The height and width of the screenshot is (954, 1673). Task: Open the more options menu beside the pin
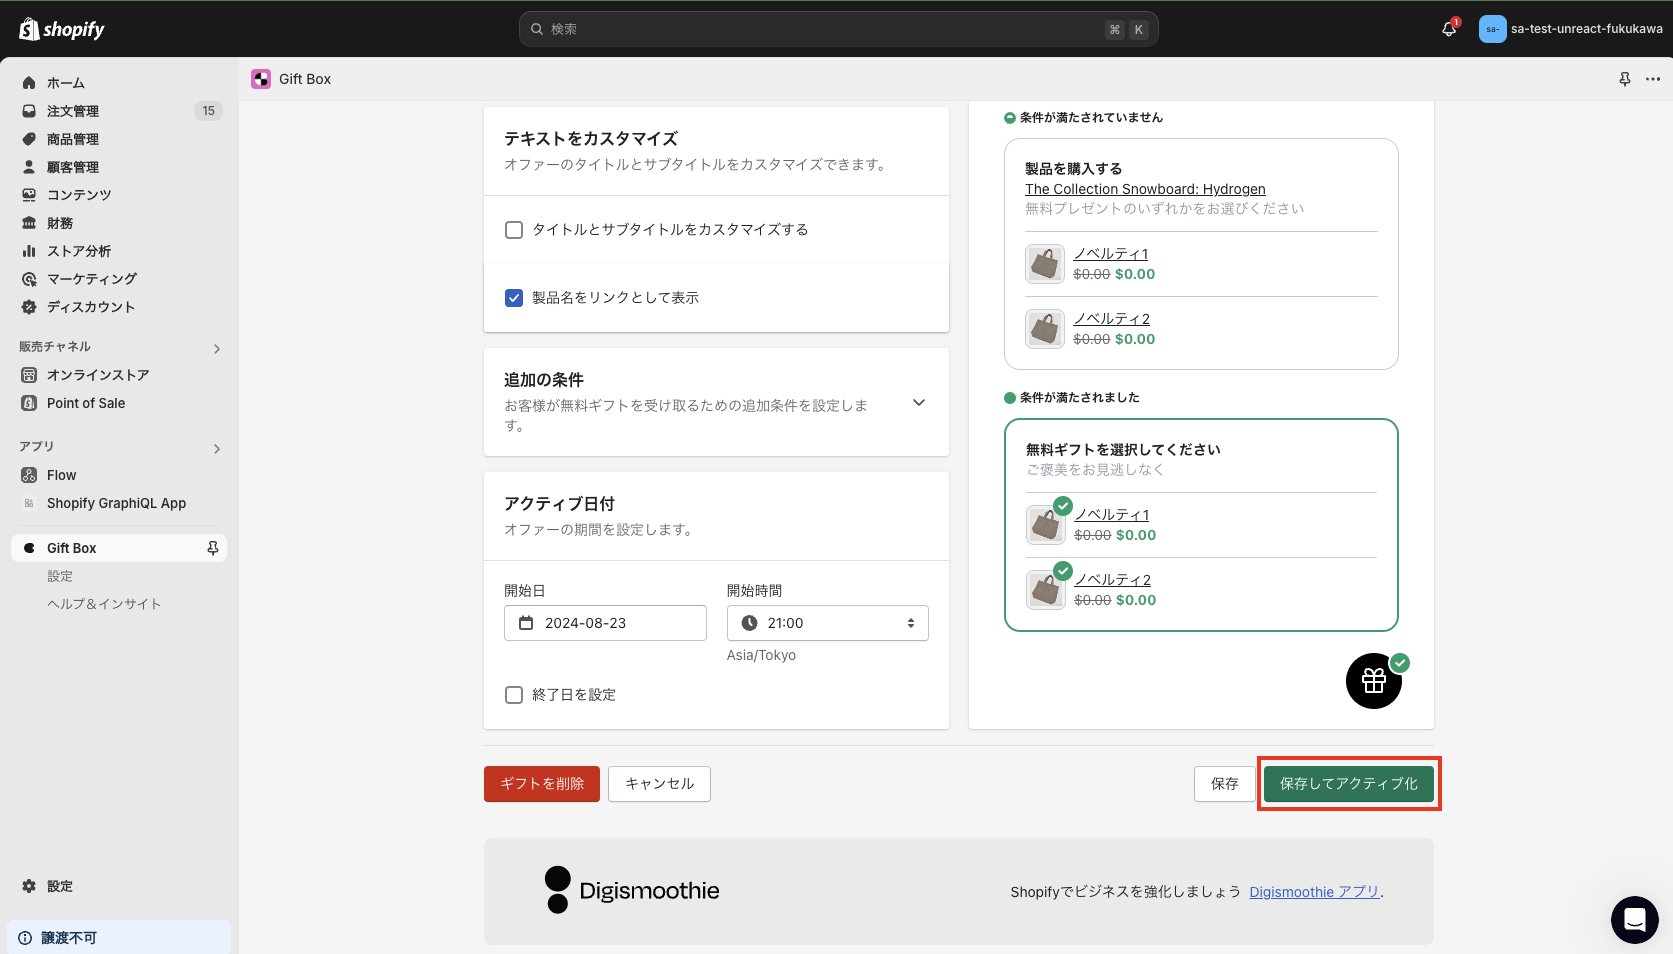1652,79
